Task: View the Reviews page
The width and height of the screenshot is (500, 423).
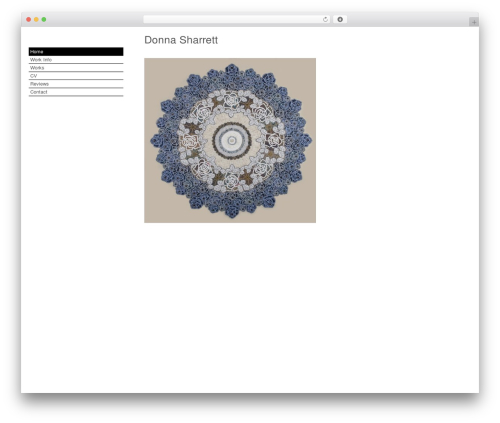Action: (76, 84)
